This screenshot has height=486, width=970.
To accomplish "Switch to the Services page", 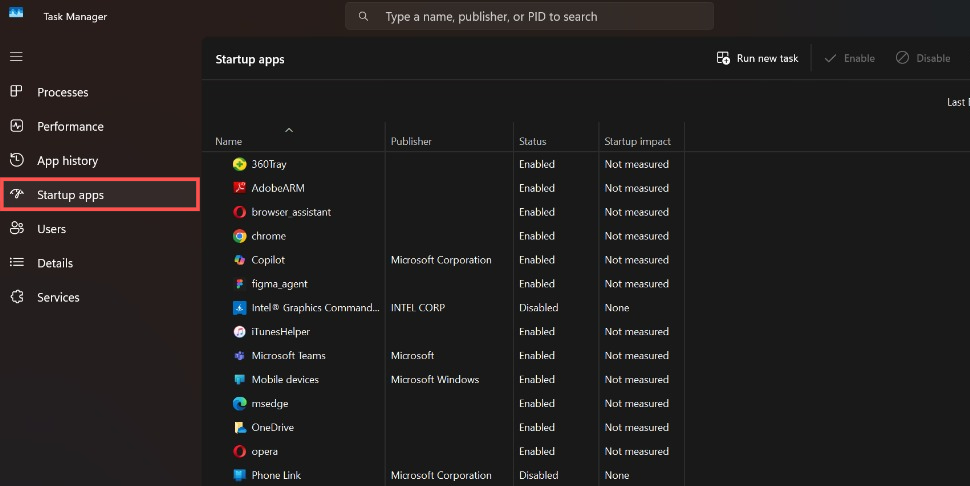I will click(x=100, y=297).
